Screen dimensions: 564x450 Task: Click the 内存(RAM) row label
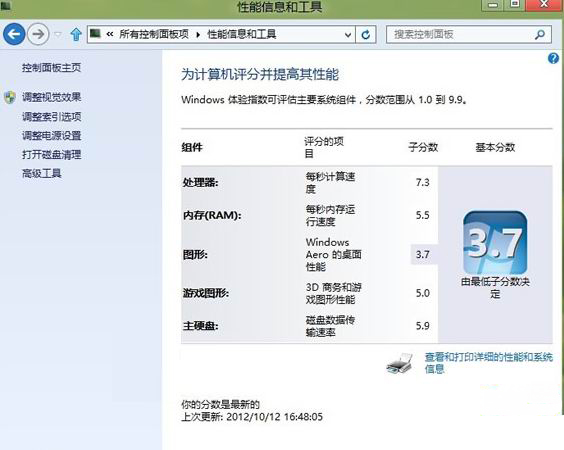click(x=212, y=215)
